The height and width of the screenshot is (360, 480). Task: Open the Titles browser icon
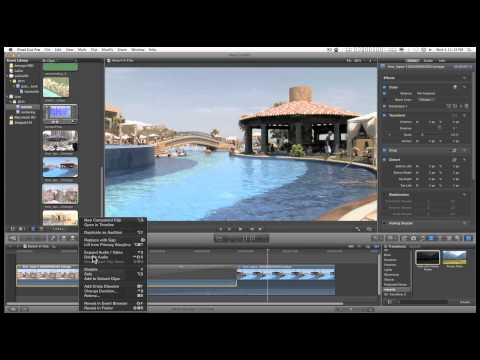pos(440,238)
